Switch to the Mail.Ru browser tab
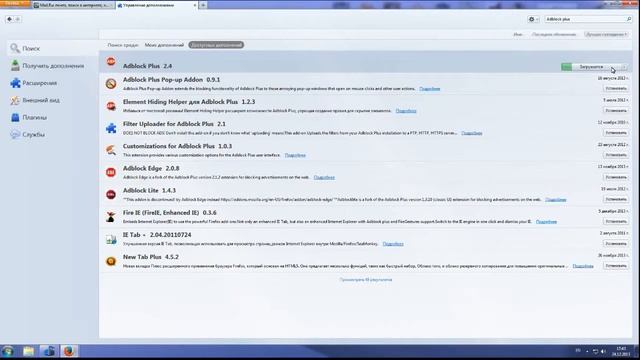640x360 pixels. 73,5
